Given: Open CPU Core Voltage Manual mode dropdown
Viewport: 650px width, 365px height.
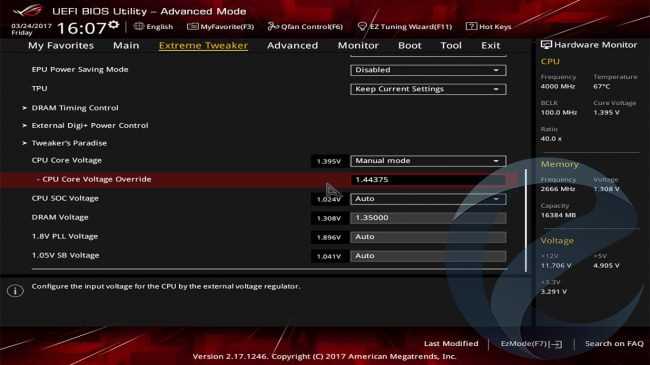Looking at the screenshot, I should click(x=428, y=161).
